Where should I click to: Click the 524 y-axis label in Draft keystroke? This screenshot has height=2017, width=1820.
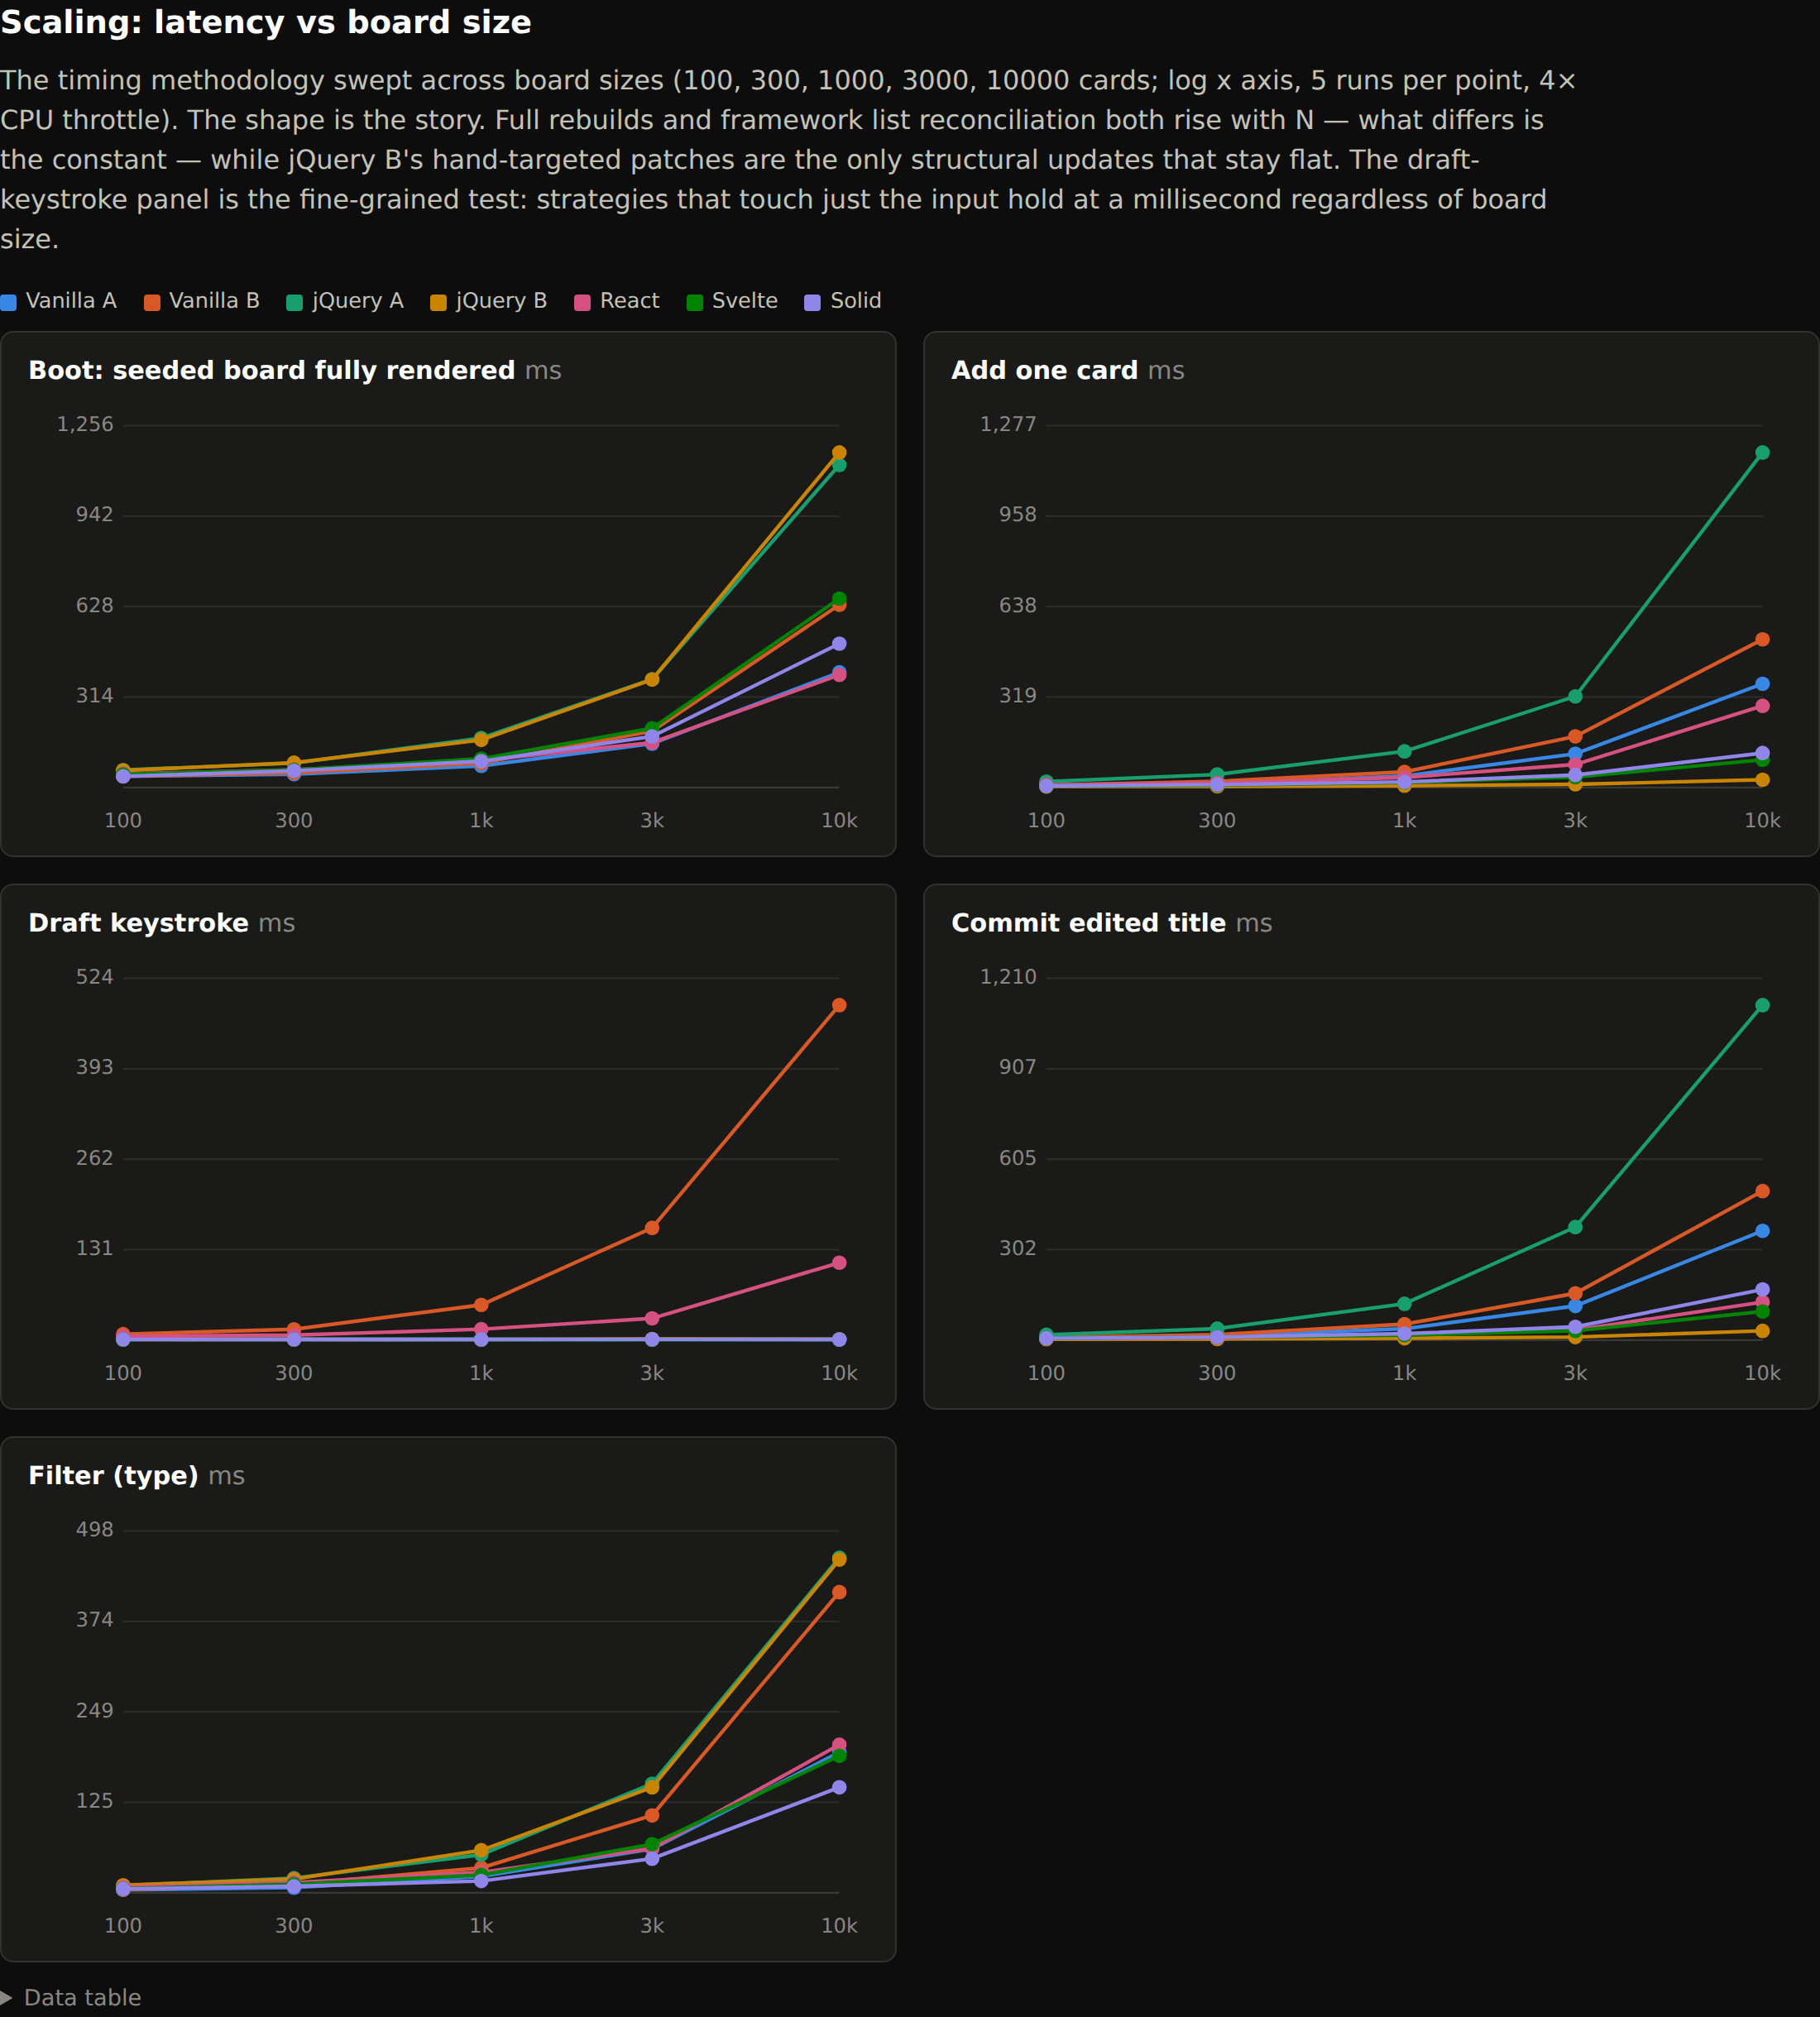(x=95, y=977)
